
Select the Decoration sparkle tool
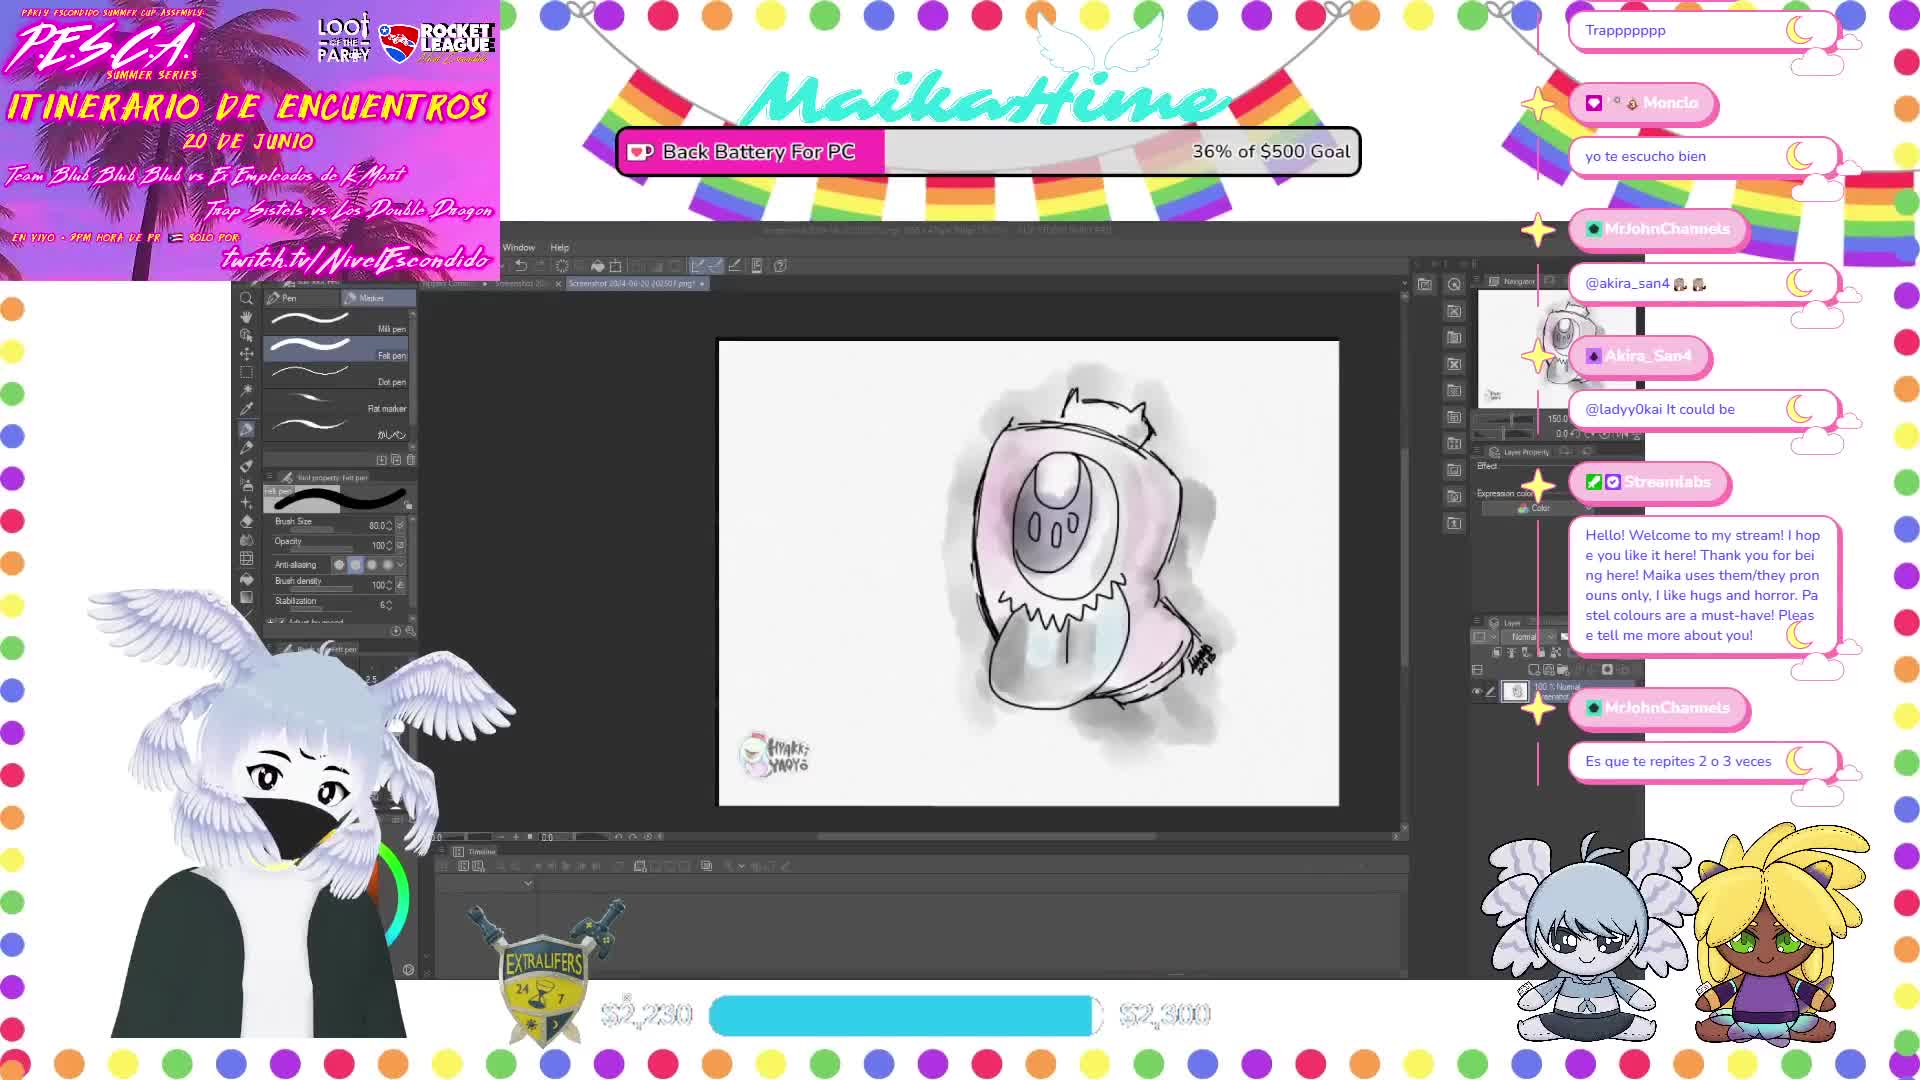[246, 503]
